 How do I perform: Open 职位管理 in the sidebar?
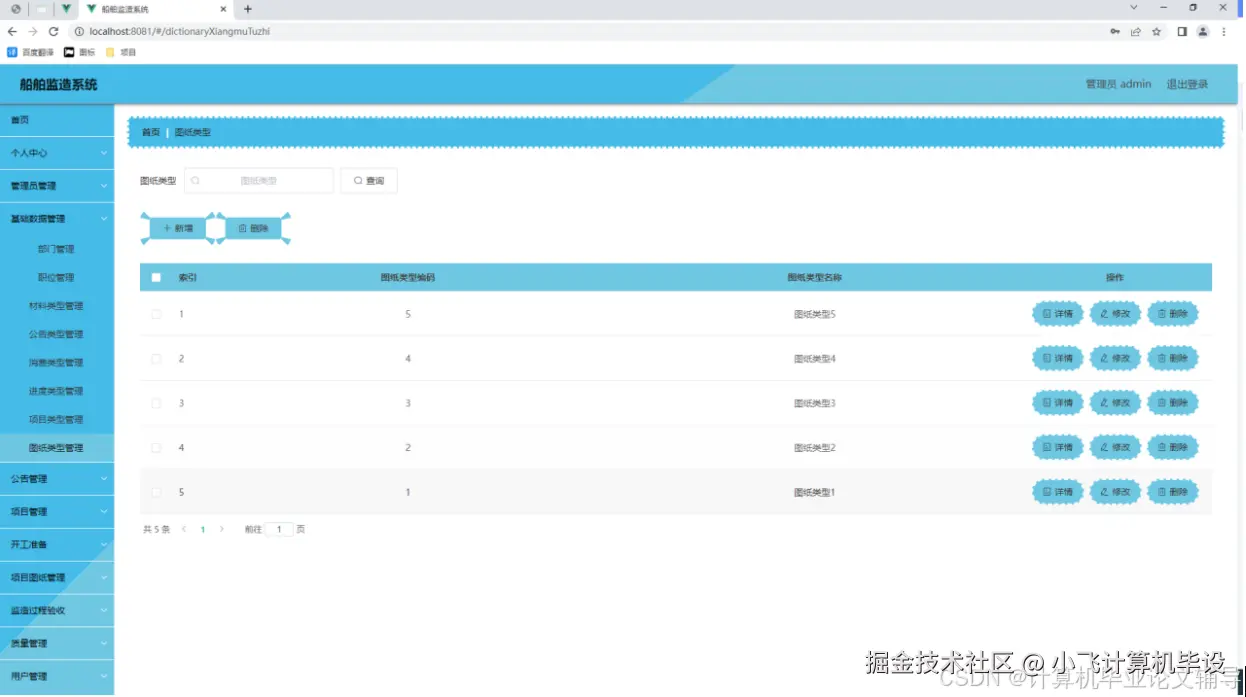57,278
